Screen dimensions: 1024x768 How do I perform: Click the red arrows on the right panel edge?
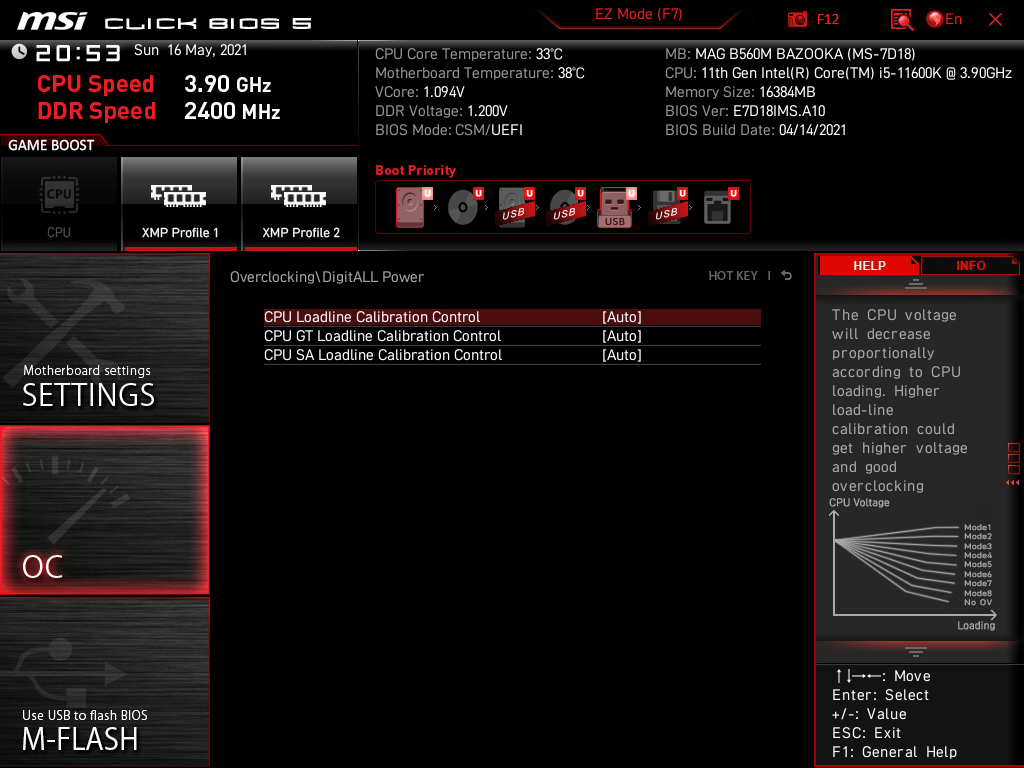[1012, 483]
